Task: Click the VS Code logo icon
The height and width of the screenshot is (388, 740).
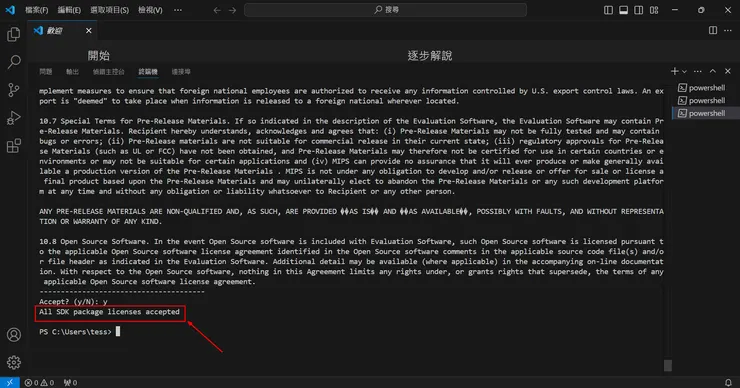Action: tap(10, 9)
